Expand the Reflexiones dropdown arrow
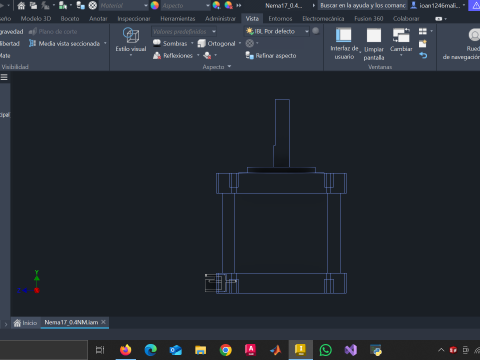The height and width of the screenshot is (360, 480). pos(198,55)
